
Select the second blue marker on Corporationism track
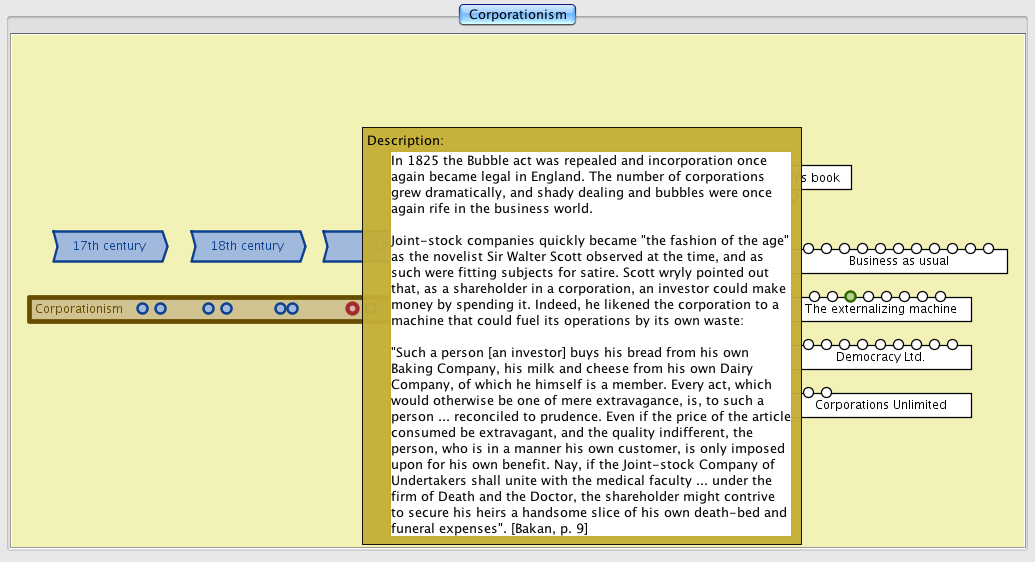pos(160,309)
